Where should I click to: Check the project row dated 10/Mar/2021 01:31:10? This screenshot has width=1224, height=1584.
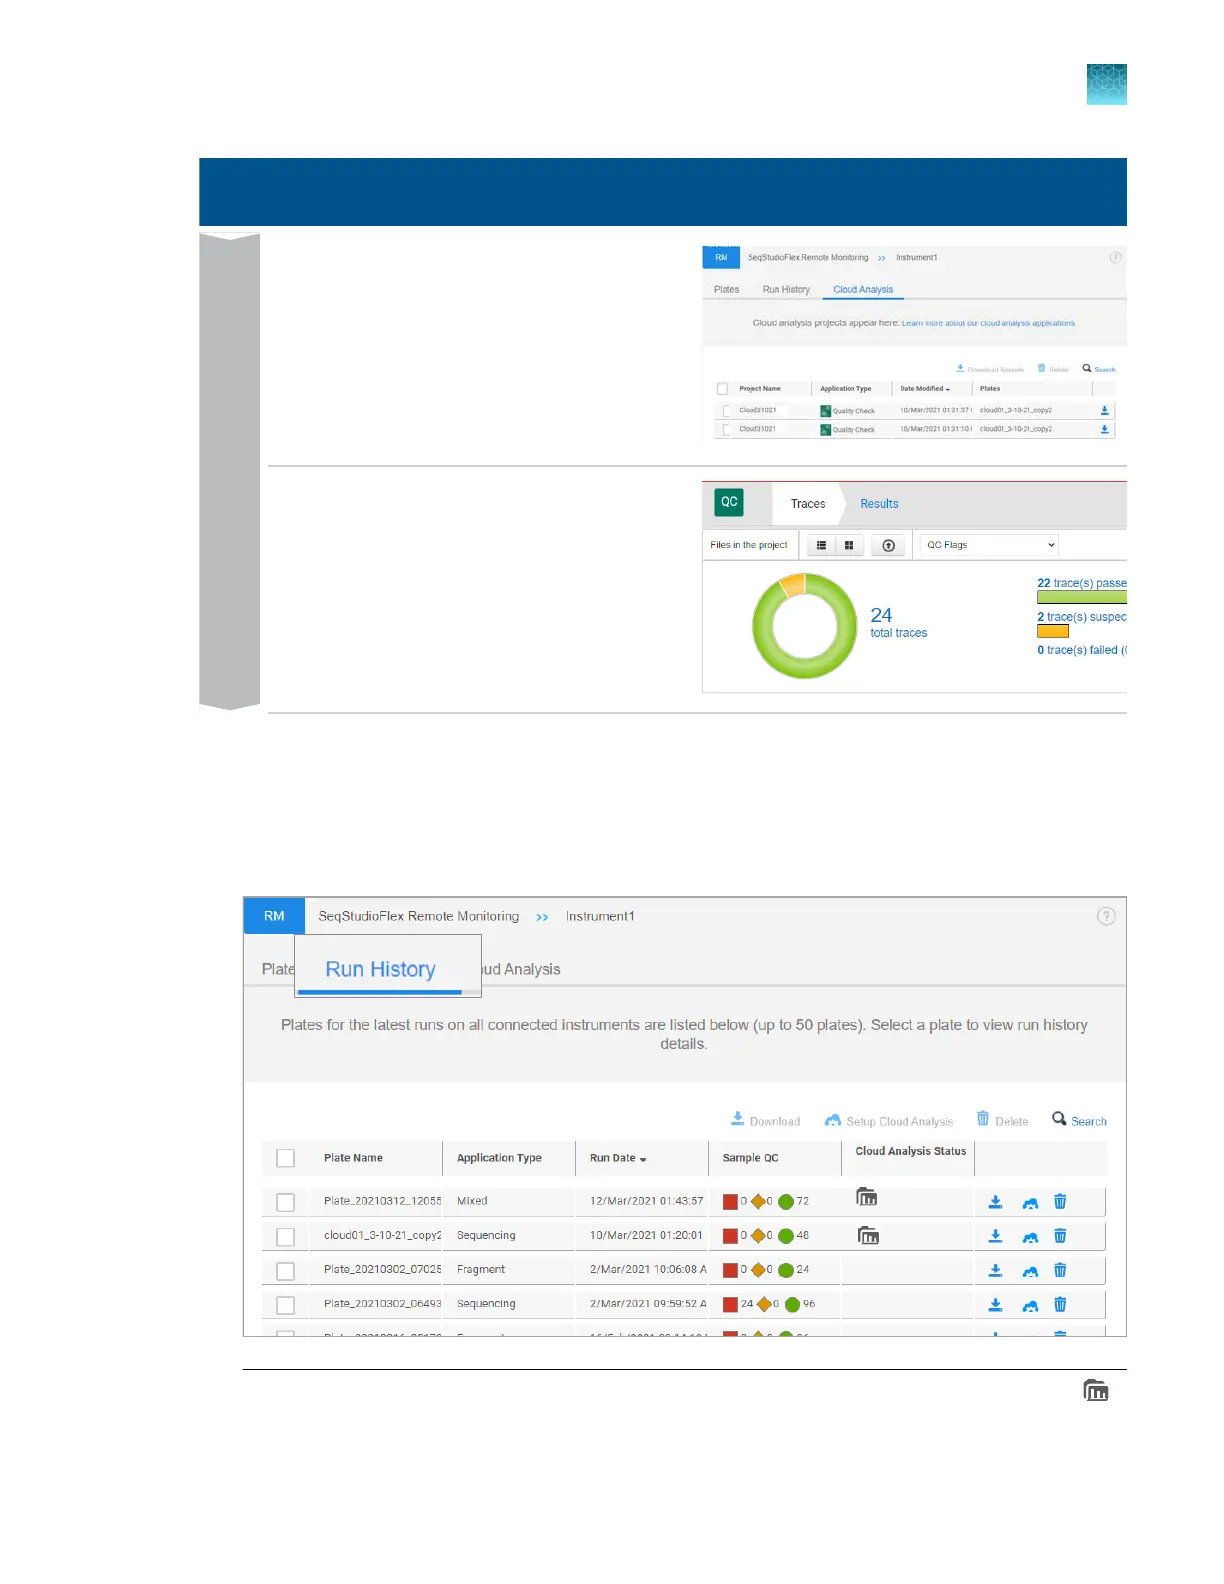pos(727,429)
